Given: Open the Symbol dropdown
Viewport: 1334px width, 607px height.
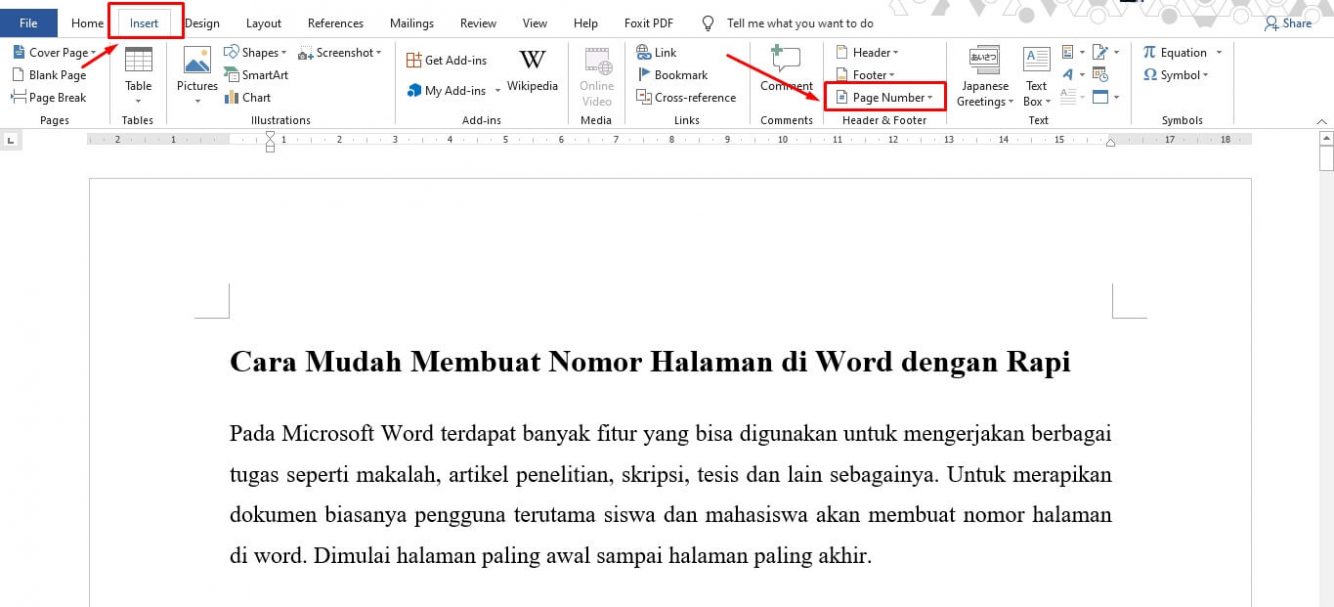Looking at the screenshot, I should click(1177, 75).
